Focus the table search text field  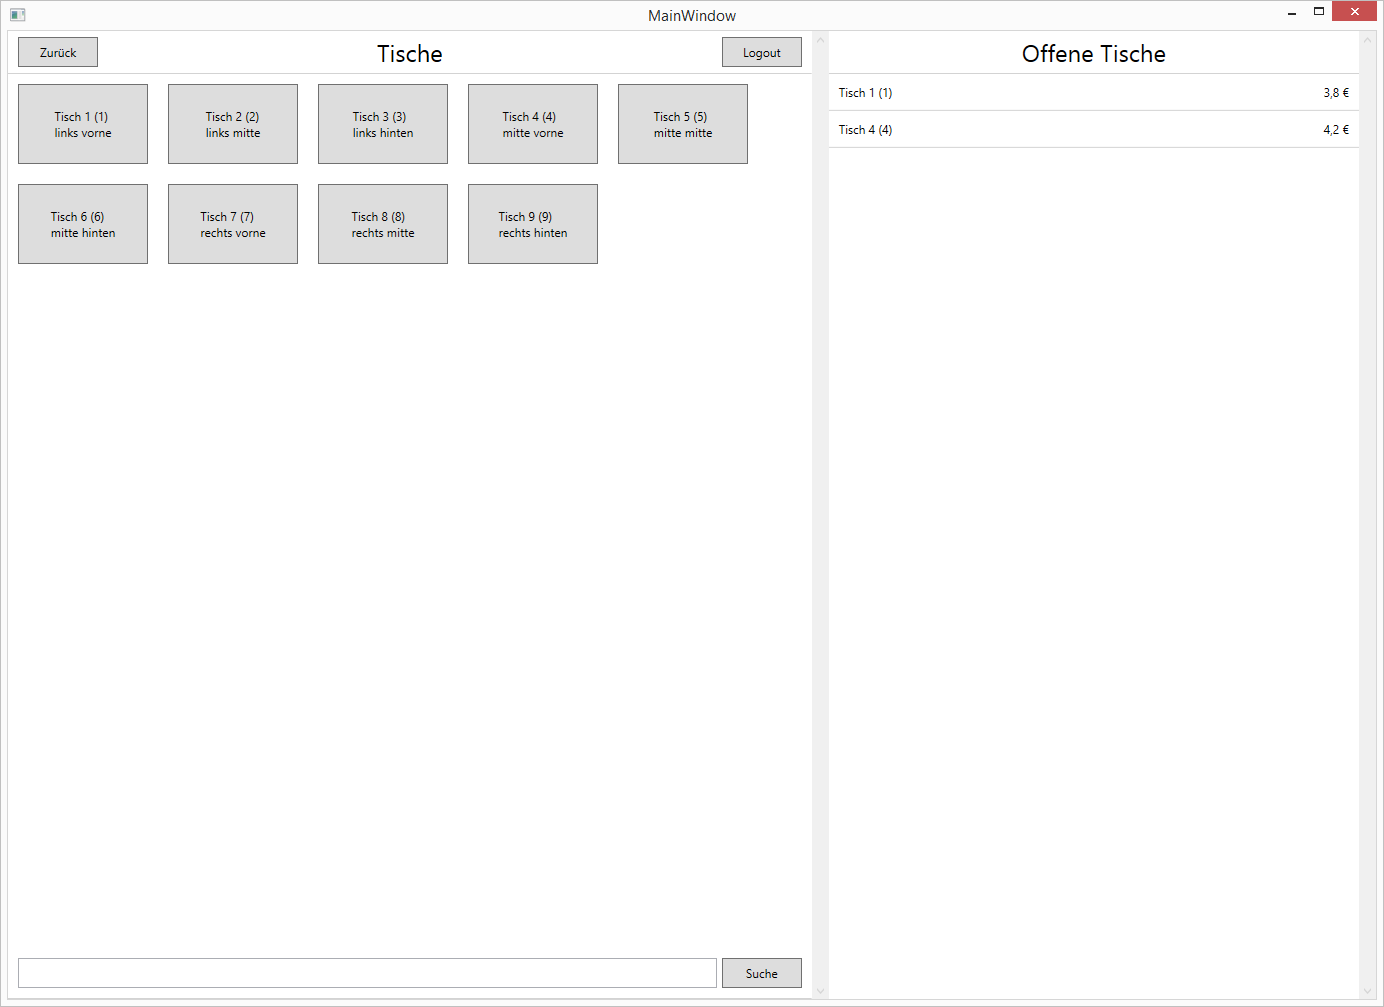pos(367,973)
